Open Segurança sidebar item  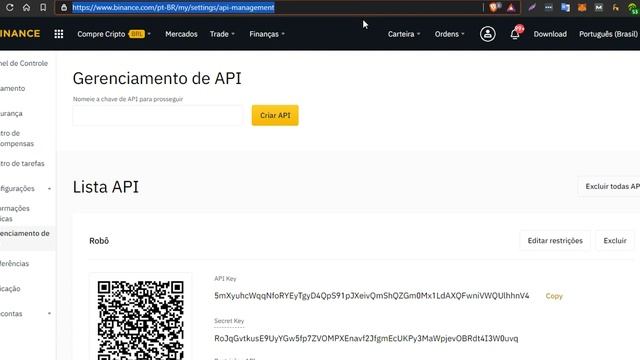11,113
